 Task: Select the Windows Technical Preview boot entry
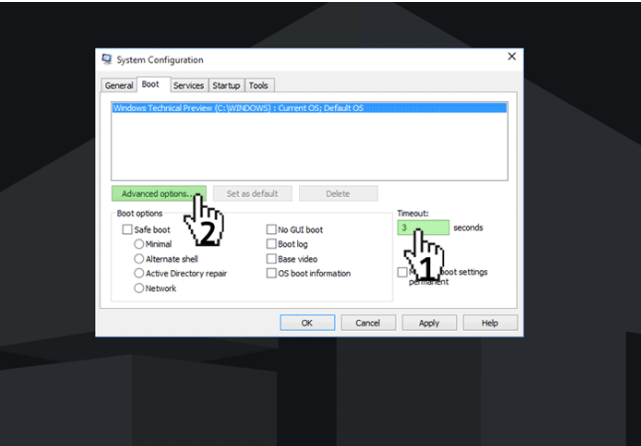[309, 108]
